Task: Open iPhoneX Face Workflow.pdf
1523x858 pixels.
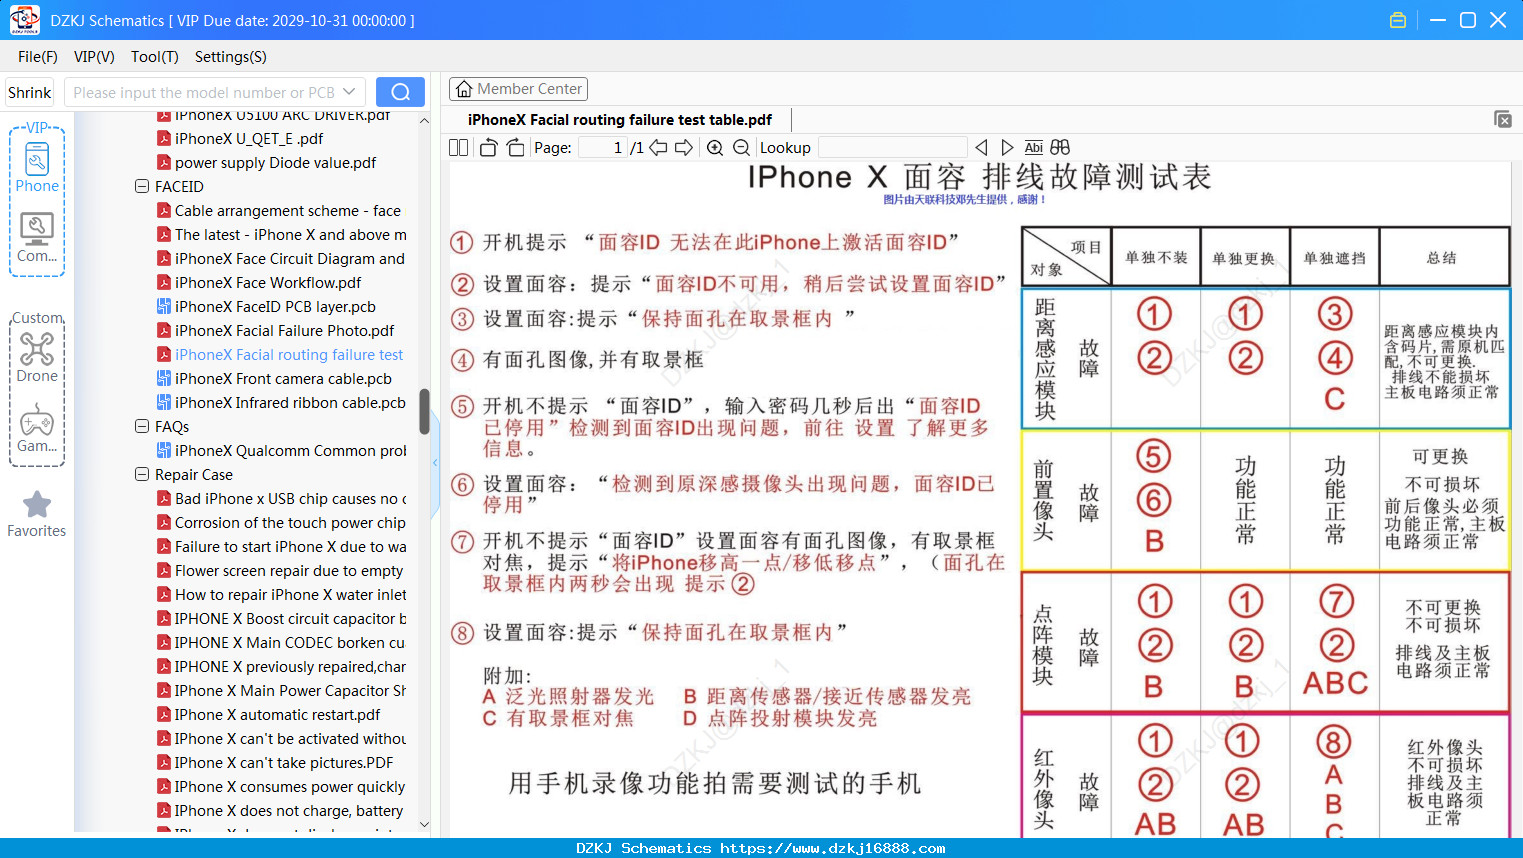Action: click(x=259, y=283)
